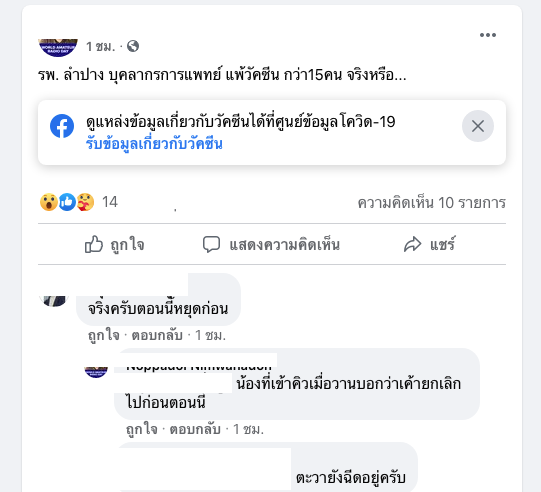
Task: Open the รับข้อมูลเกี่ยวกับวัคซีน link
Action: tap(154, 144)
